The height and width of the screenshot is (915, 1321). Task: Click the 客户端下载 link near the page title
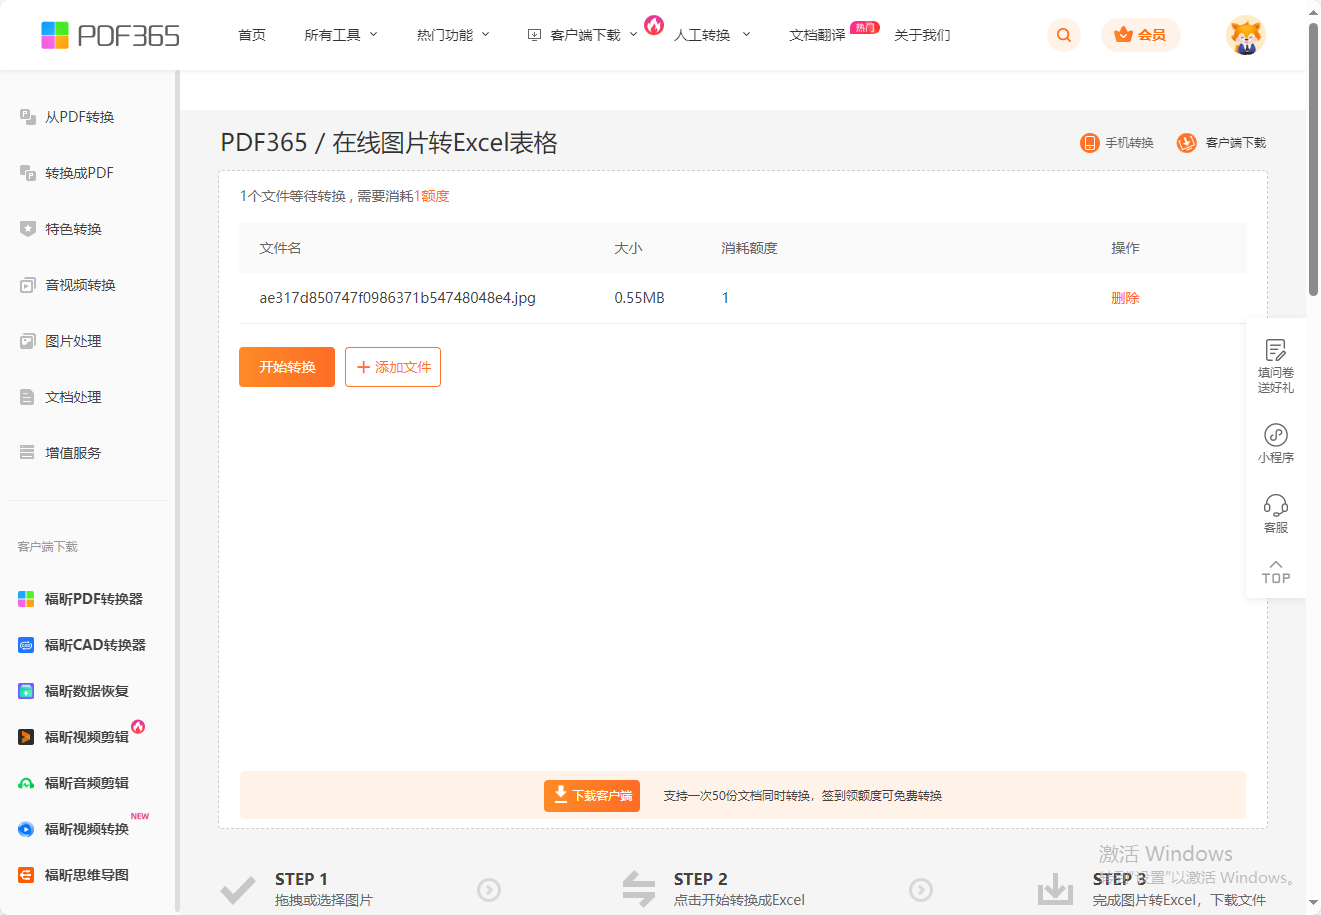coord(1235,143)
